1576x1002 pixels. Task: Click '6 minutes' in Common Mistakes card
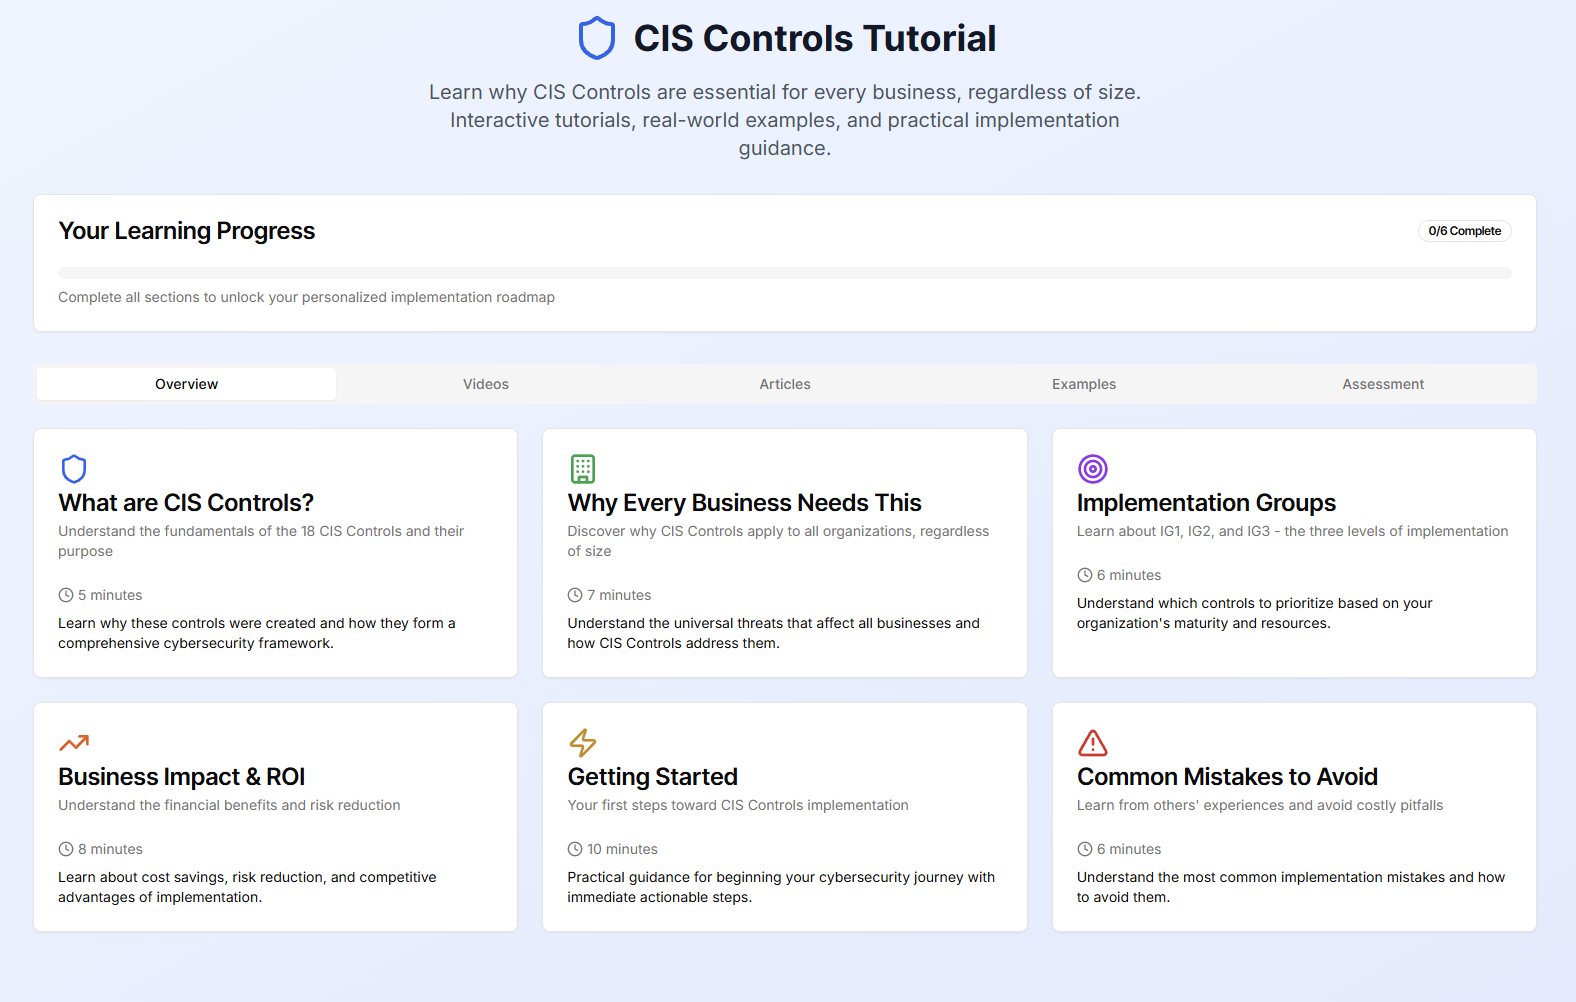point(1129,849)
